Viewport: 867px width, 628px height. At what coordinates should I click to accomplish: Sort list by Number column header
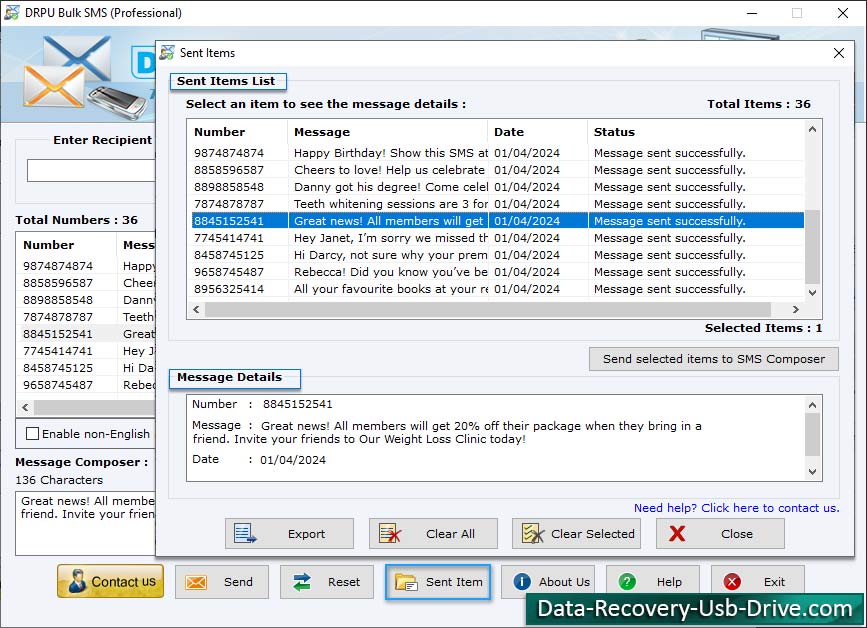pyautogui.click(x=239, y=132)
